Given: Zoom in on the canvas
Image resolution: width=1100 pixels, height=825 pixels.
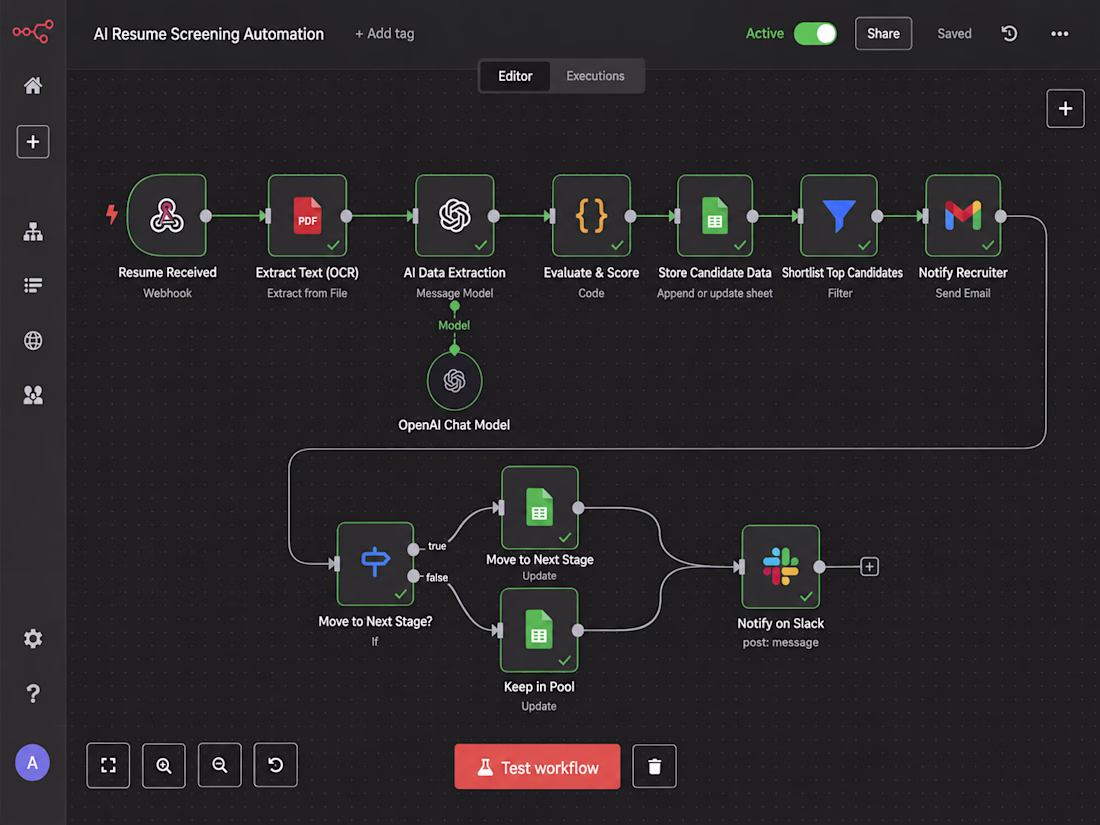Looking at the screenshot, I should click(x=163, y=765).
